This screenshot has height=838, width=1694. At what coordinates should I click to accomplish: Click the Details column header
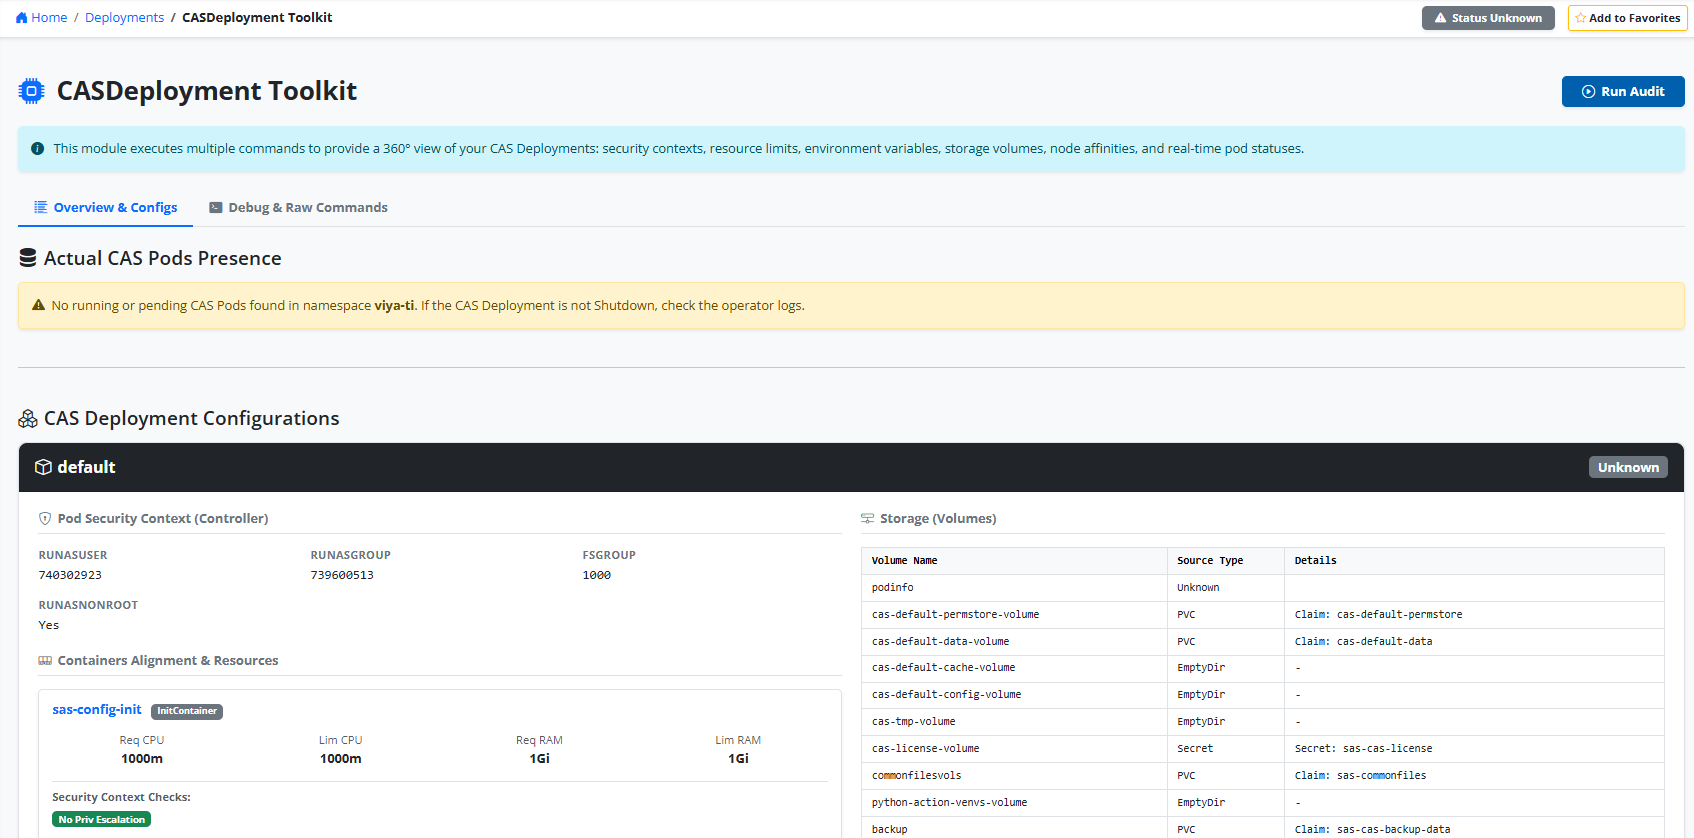point(1474,561)
